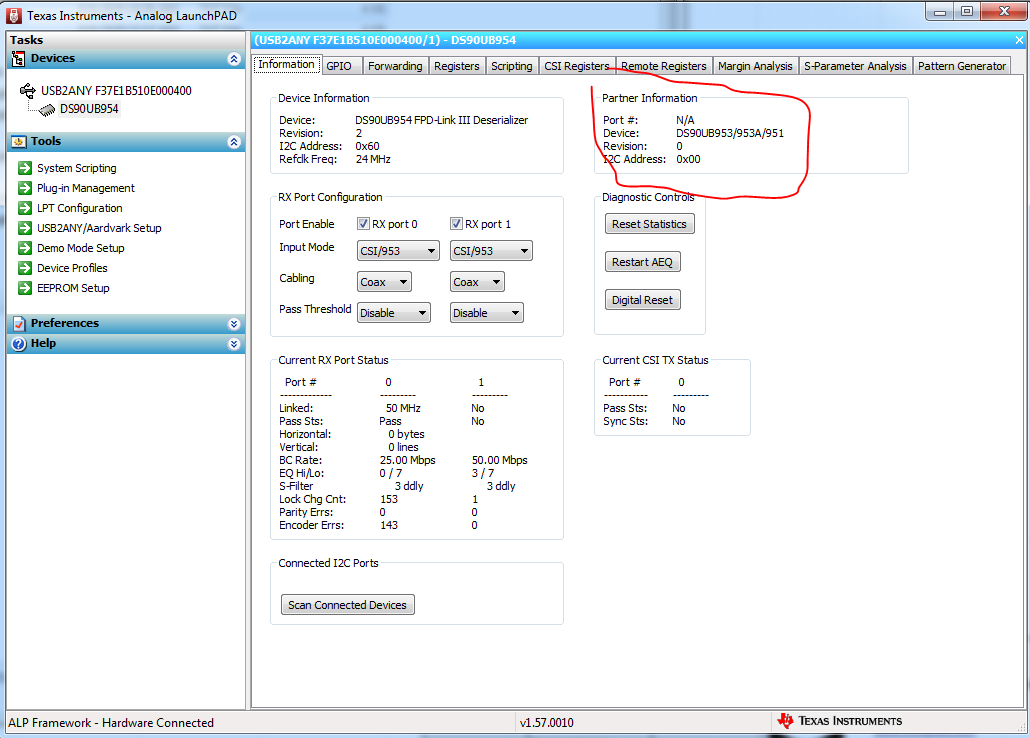The height and width of the screenshot is (738, 1030).
Task: Open the Remote Registers tab
Action: pos(664,66)
